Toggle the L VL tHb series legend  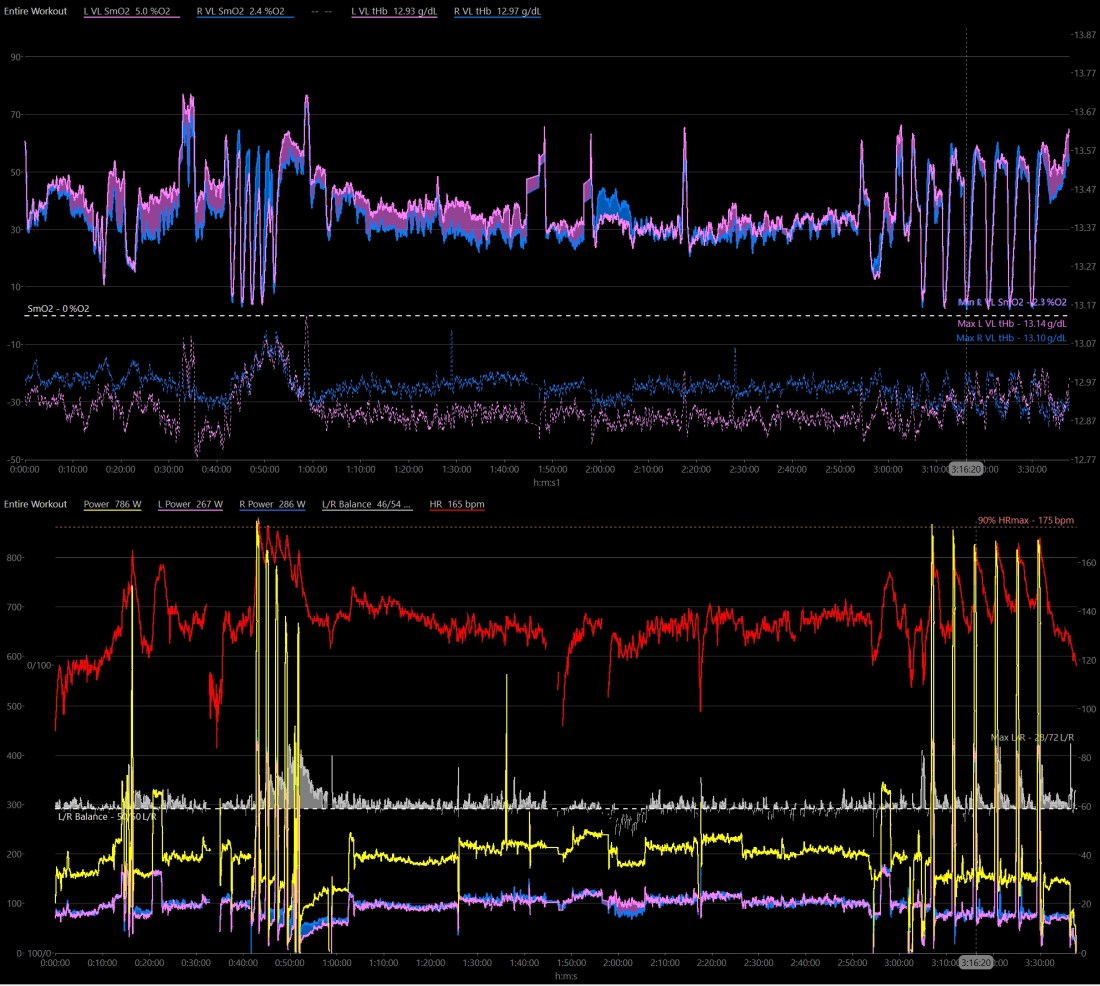point(394,11)
